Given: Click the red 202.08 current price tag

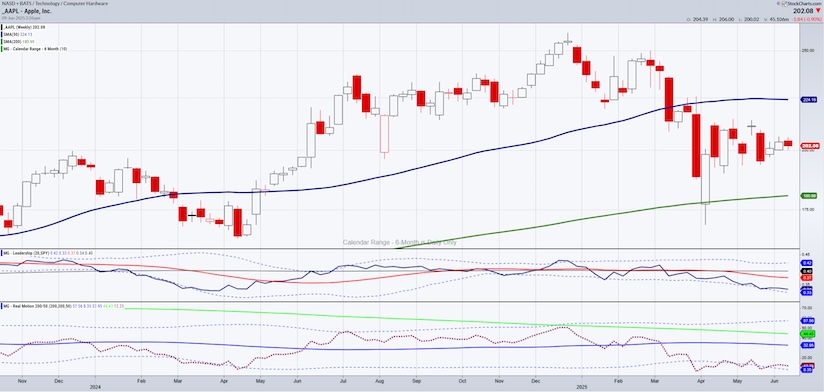Looking at the screenshot, I should pos(809,146).
